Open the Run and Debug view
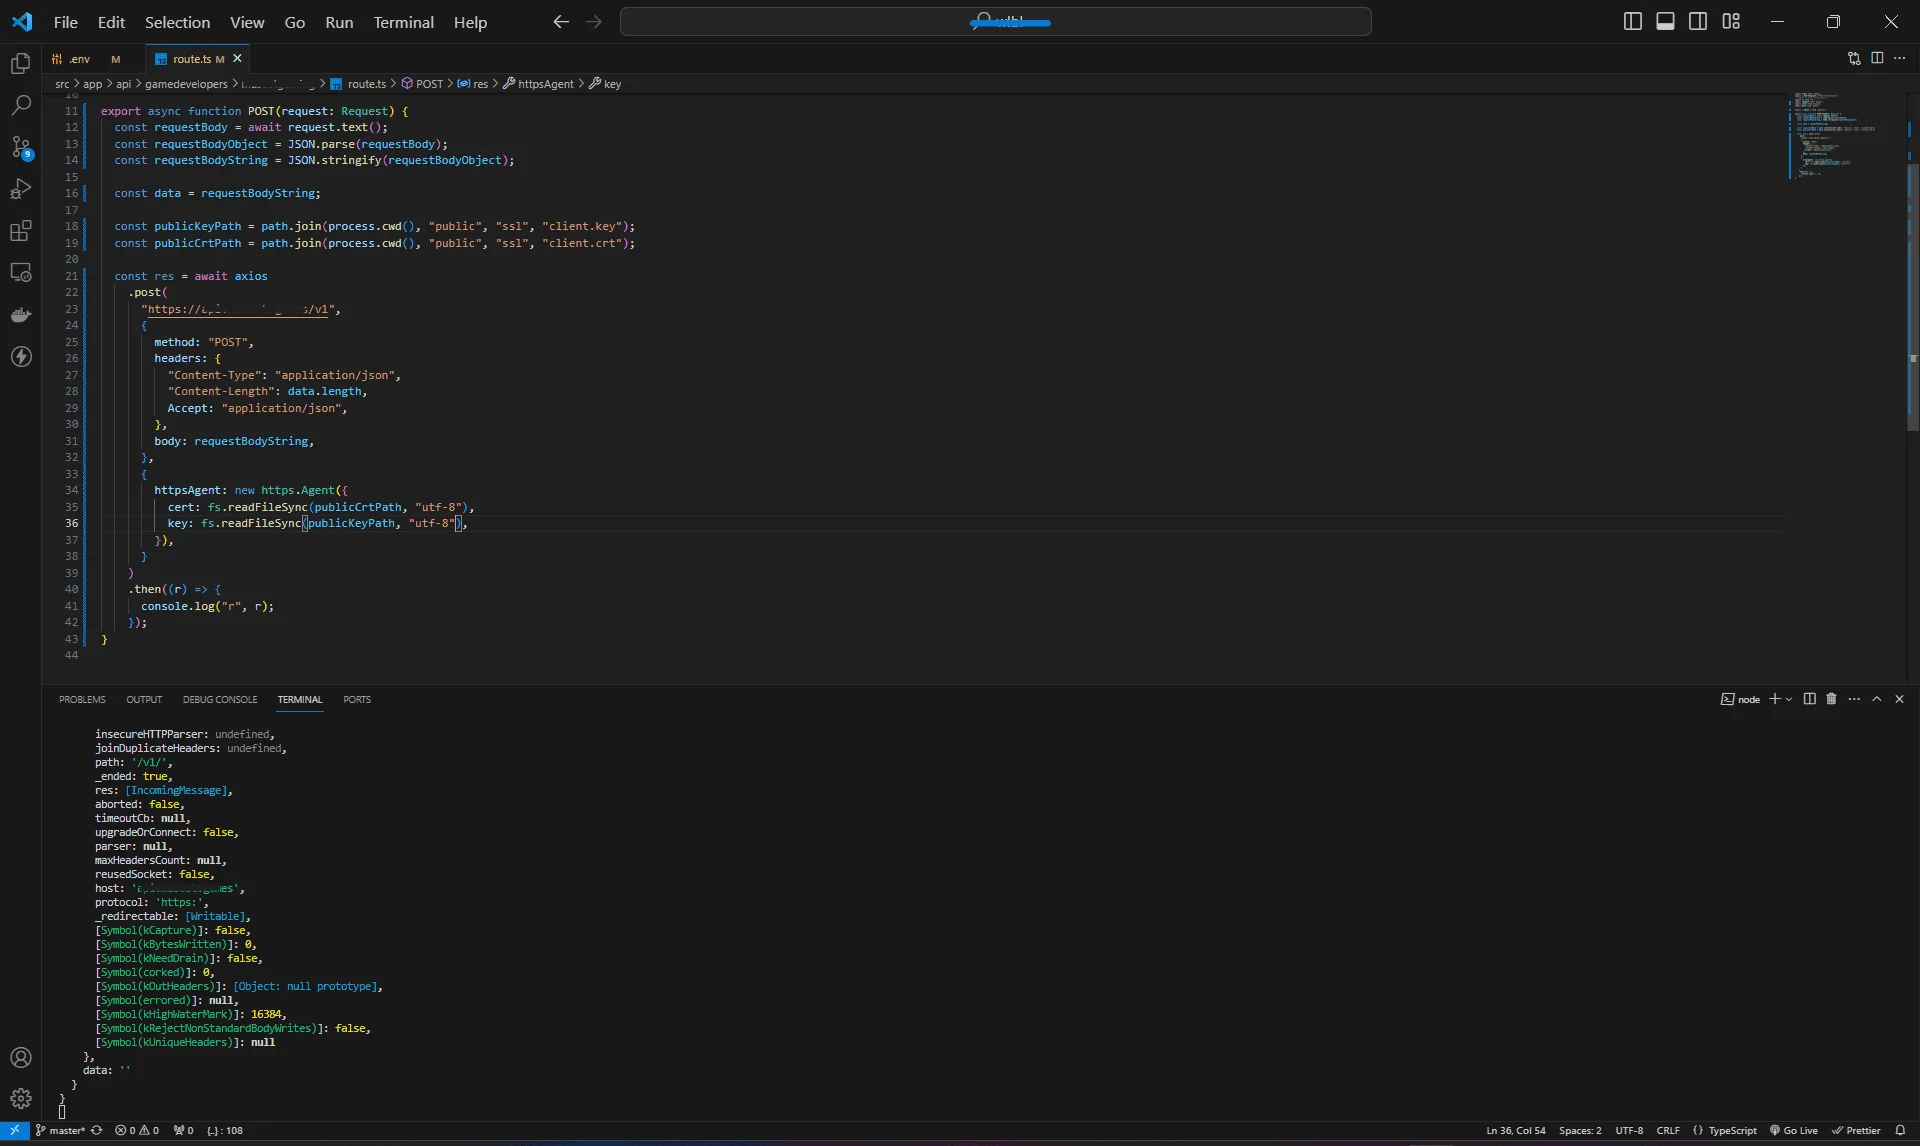Viewport: 1920px width, 1146px height. tap(21, 189)
